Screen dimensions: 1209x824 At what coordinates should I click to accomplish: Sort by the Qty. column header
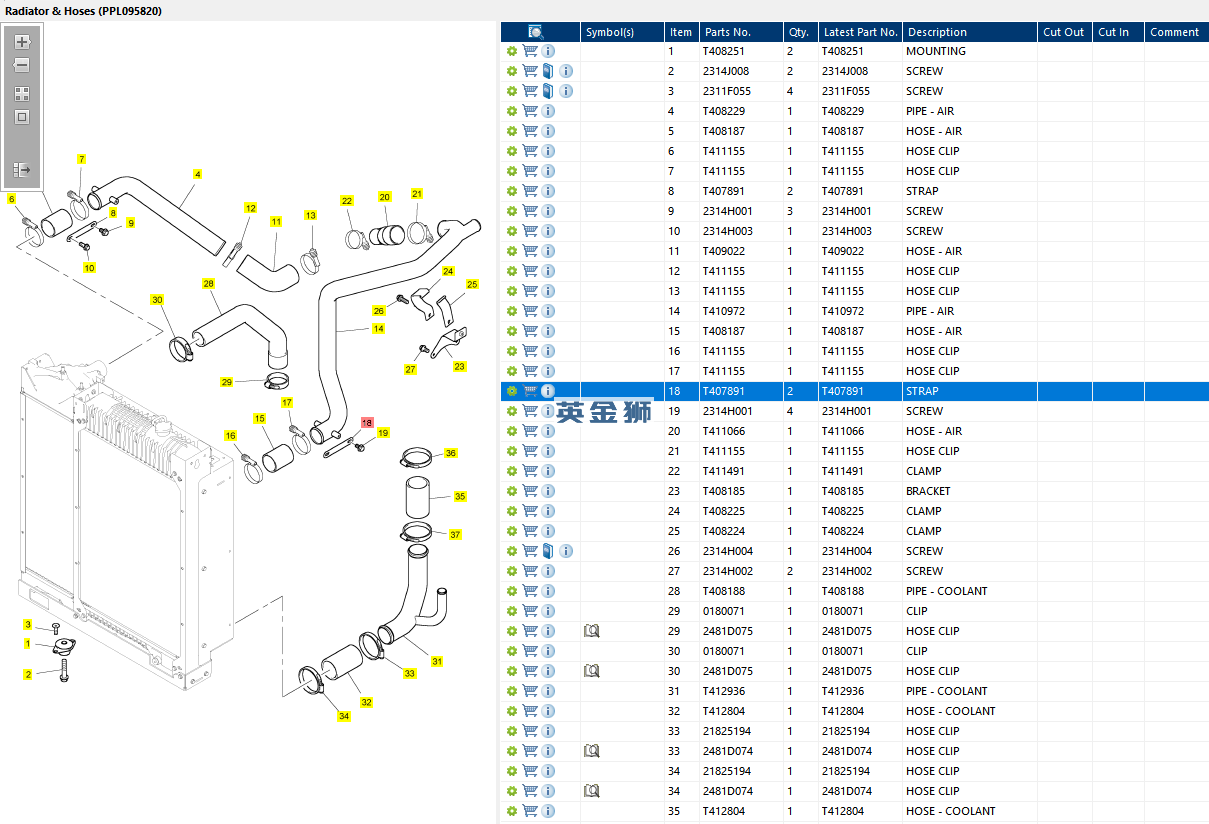[x=799, y=32]
